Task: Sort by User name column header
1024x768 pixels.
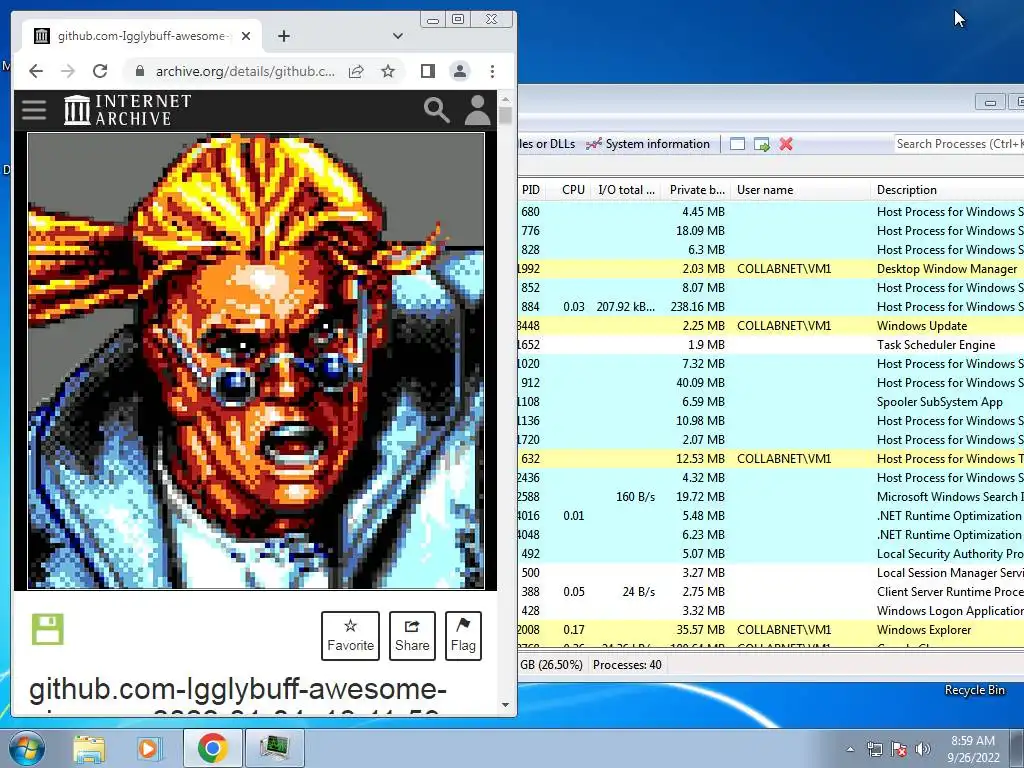Action: 800,190
